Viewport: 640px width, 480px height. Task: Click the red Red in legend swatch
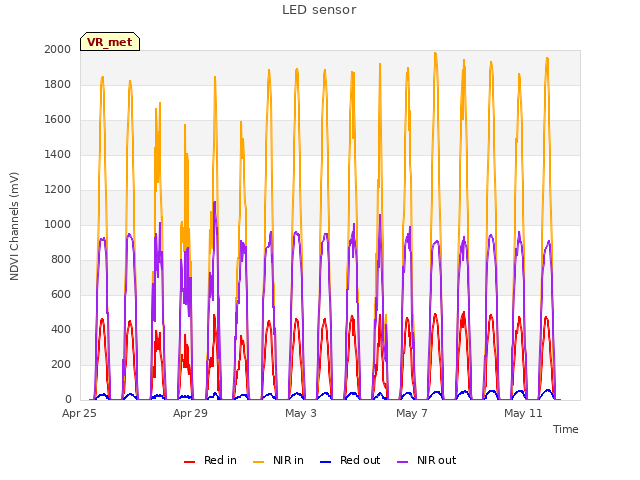[189, 462]
